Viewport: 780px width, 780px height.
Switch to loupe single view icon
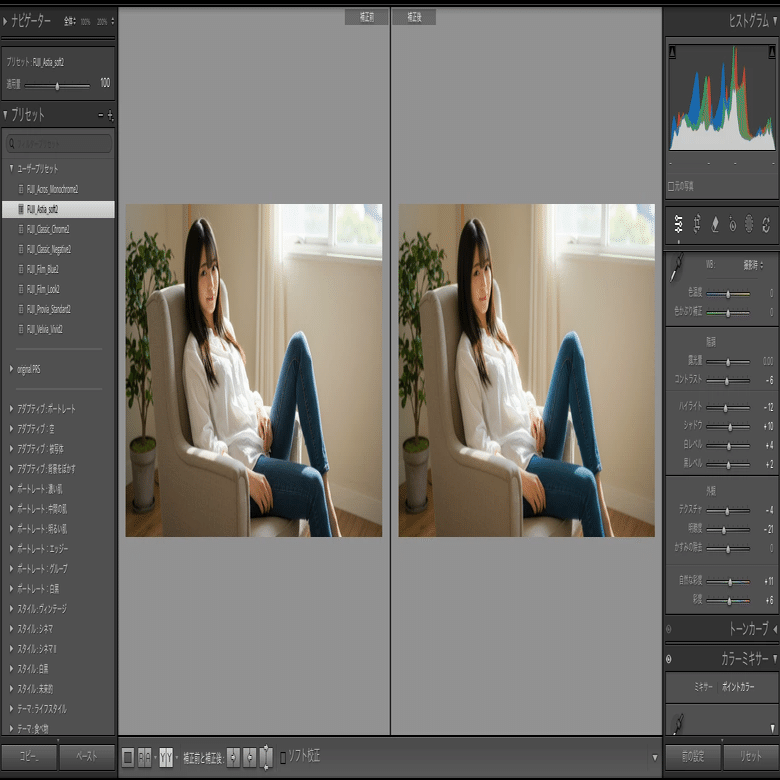pos(128,758)
